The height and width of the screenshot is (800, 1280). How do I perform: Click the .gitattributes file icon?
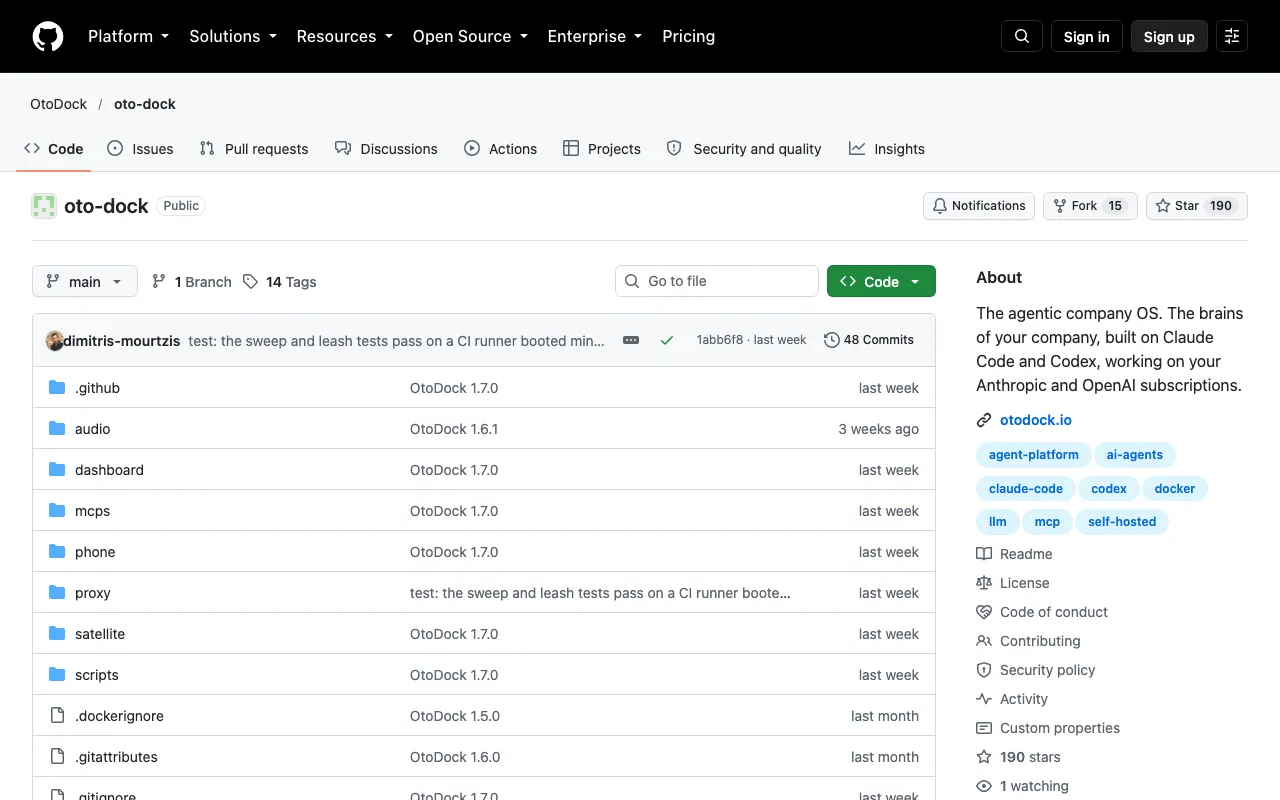point(57,757)
